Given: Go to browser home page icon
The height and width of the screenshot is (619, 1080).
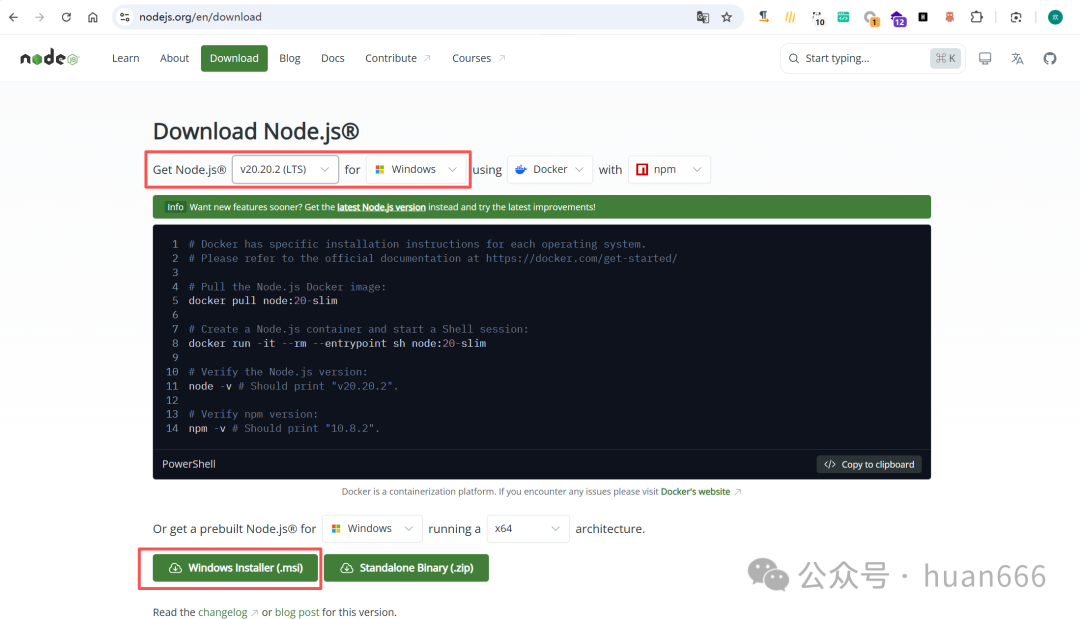Looking at the screenshot, I should (x=93, y=17).
